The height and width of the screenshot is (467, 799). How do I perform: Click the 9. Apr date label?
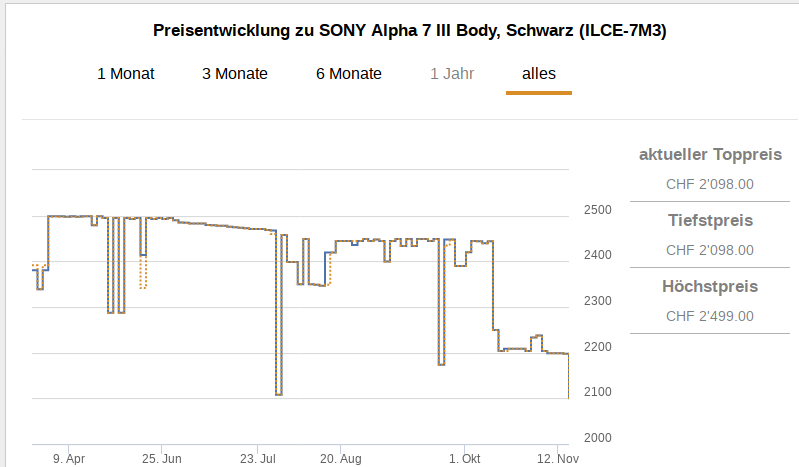click(x=69, y=458)
